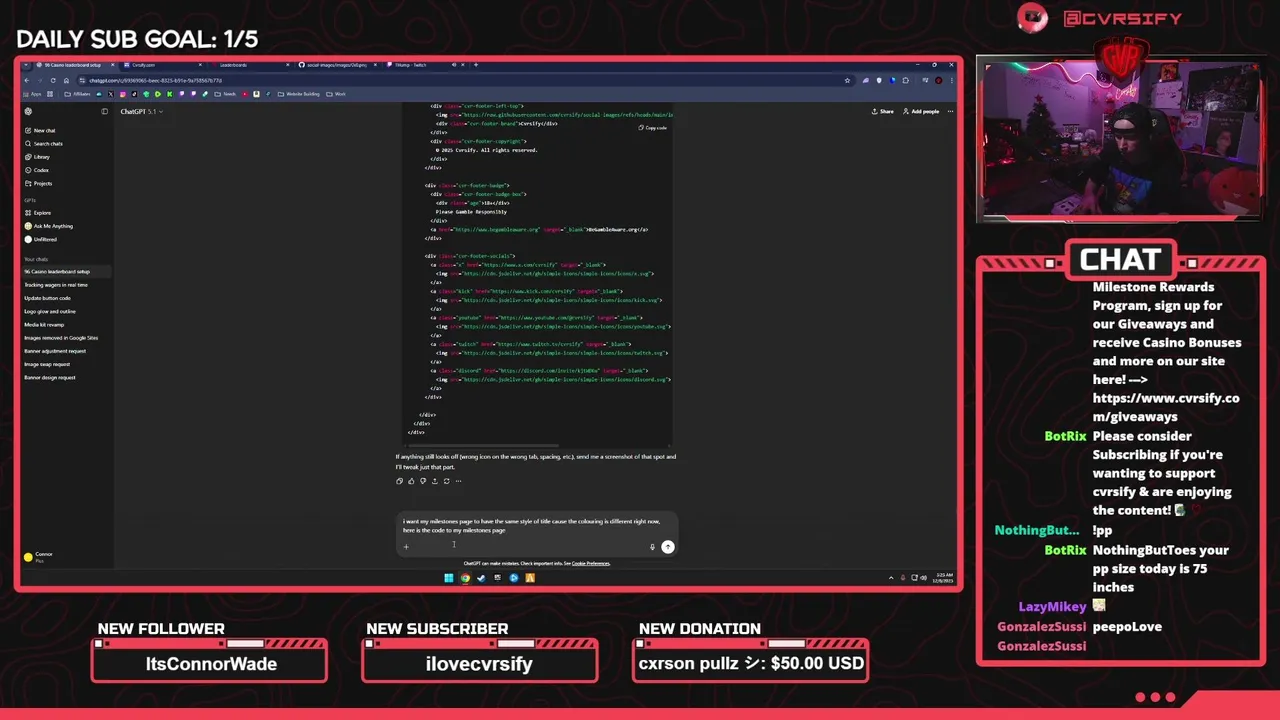Image resolution: width=1280 pixels, height=720 pixels.
Task: Click Share in ChatGPT header
Action: click(x=882, y=111)
